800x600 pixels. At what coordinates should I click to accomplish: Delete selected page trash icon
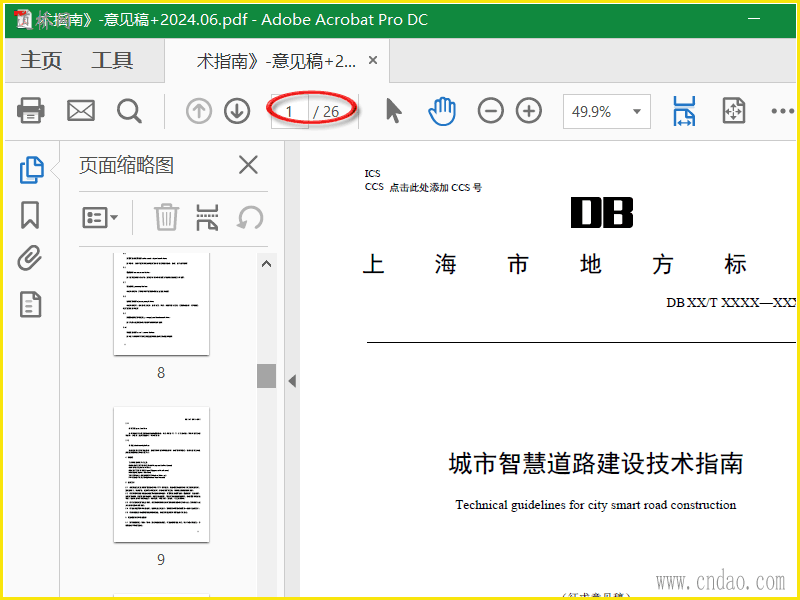(166, 217)
